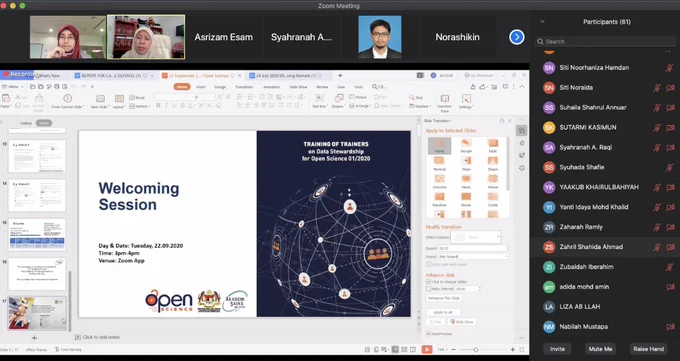This screenshot has height=361, width=680.
Task: Click the orange slideshow play button
Action: click(427, 349)
